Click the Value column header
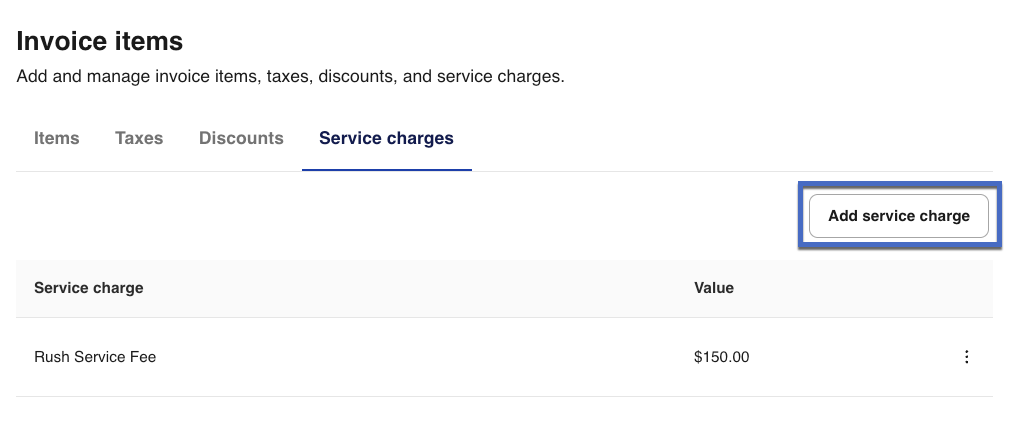The image size is (1020, 440). 714,288
